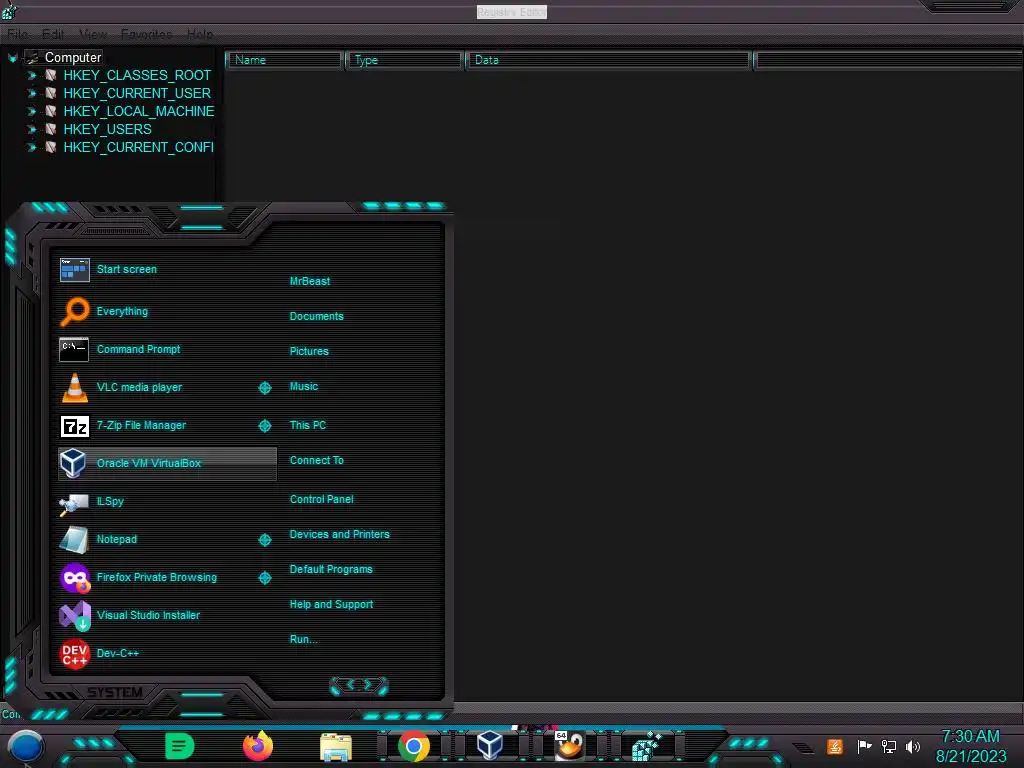
Task: Open the Favorites menu in Registry Editor
Action: point(146,34)
